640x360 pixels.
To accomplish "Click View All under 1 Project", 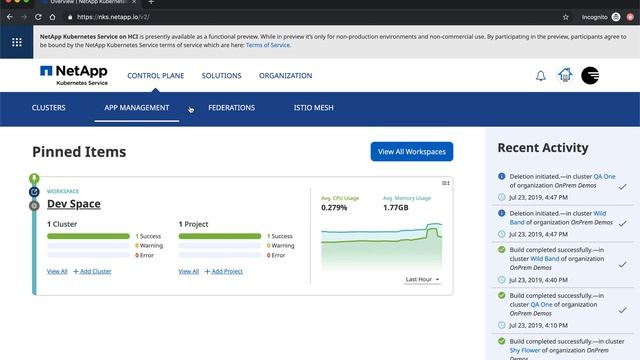I will tap(189, 271).
